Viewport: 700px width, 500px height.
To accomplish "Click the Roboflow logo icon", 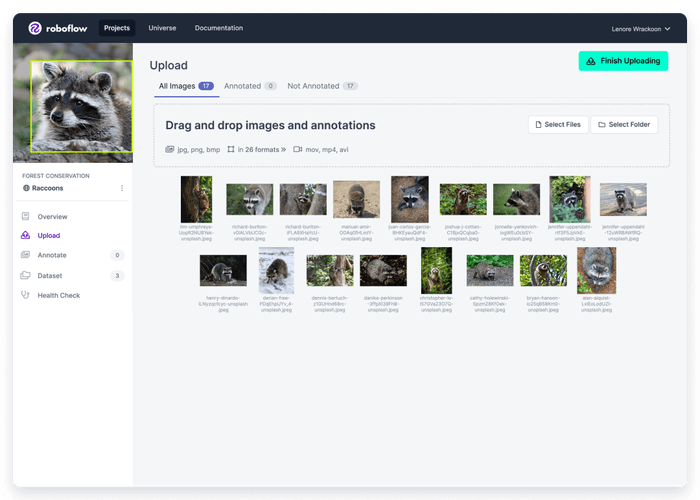I will (35, 28).
